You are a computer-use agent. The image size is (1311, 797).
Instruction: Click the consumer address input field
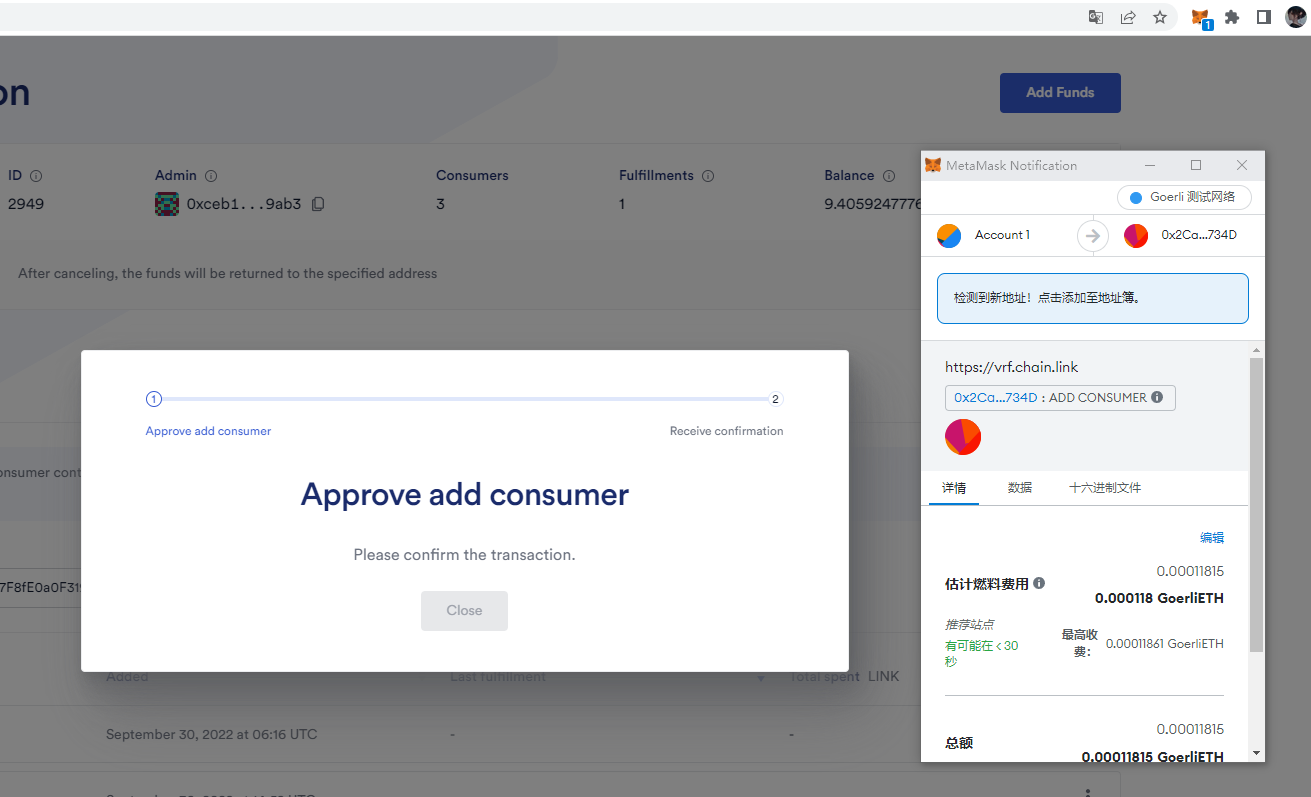tap(40, 587)
